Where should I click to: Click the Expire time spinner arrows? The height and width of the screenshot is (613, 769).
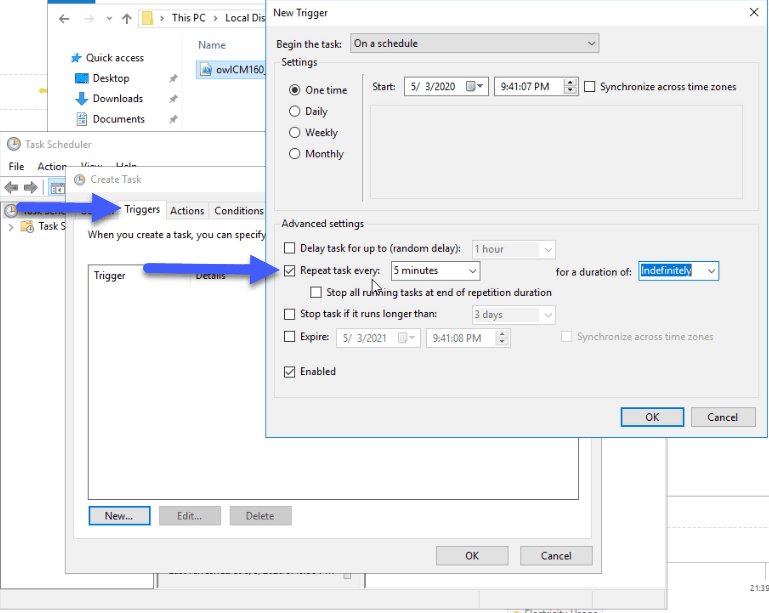pyautogui.click(x=502, y=338)
